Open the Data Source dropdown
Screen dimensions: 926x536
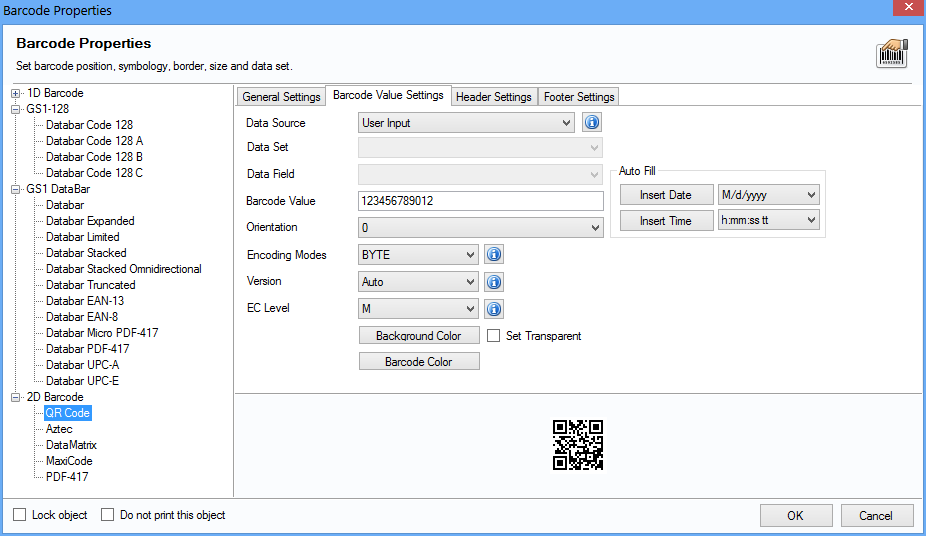tap(466, 123)
